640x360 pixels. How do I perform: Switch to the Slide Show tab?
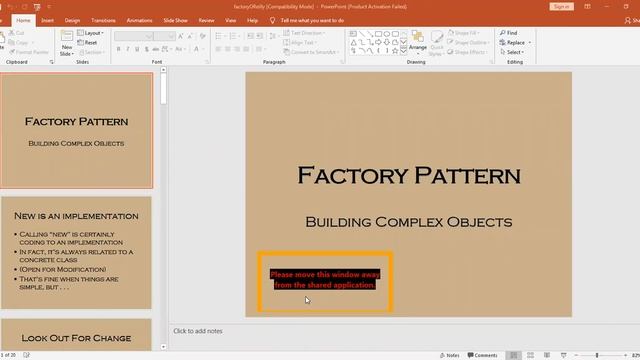click(x=176, y=20)
